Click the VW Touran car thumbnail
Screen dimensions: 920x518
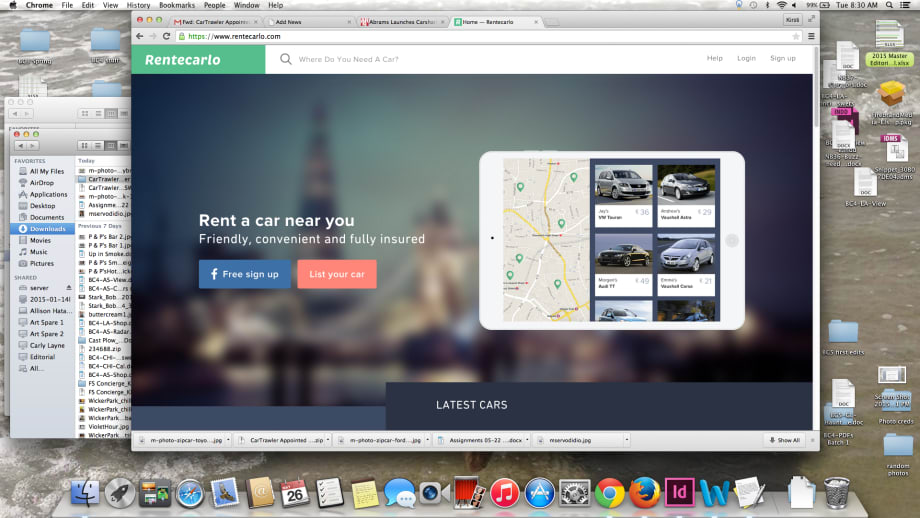(x=623, y=184)
